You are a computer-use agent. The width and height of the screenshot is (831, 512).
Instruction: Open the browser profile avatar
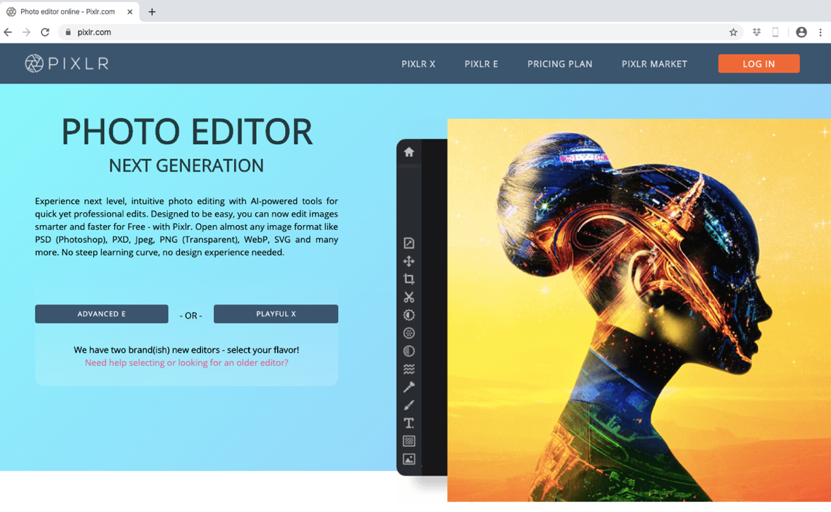tap(801, 32)
